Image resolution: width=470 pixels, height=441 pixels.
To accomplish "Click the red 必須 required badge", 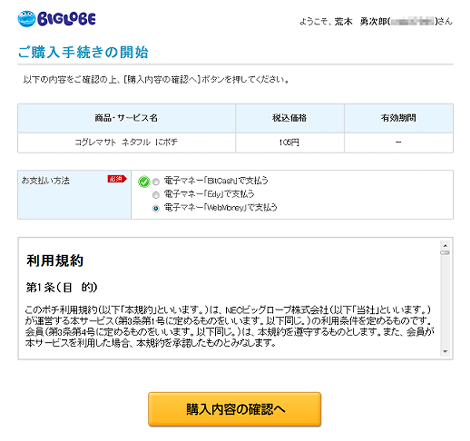I will pos(117,179).
